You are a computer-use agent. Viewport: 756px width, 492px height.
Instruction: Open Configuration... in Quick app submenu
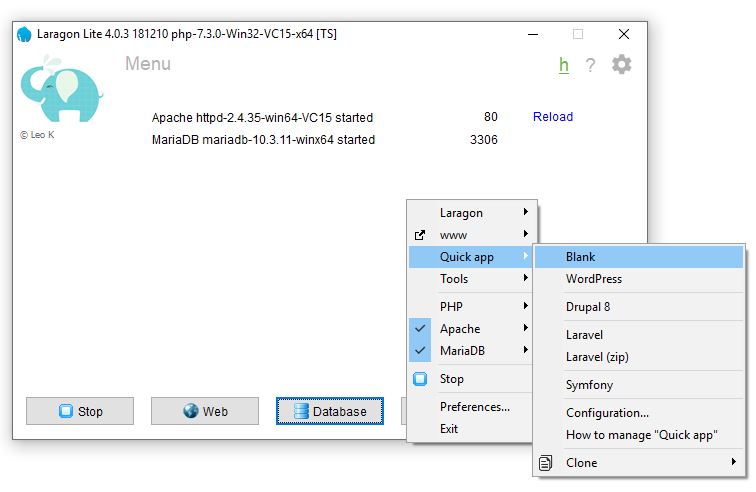639,412
